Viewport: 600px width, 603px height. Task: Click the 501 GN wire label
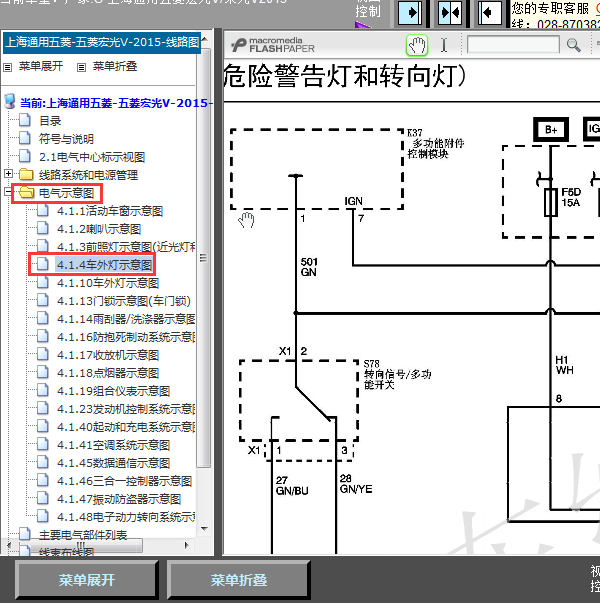309,267
